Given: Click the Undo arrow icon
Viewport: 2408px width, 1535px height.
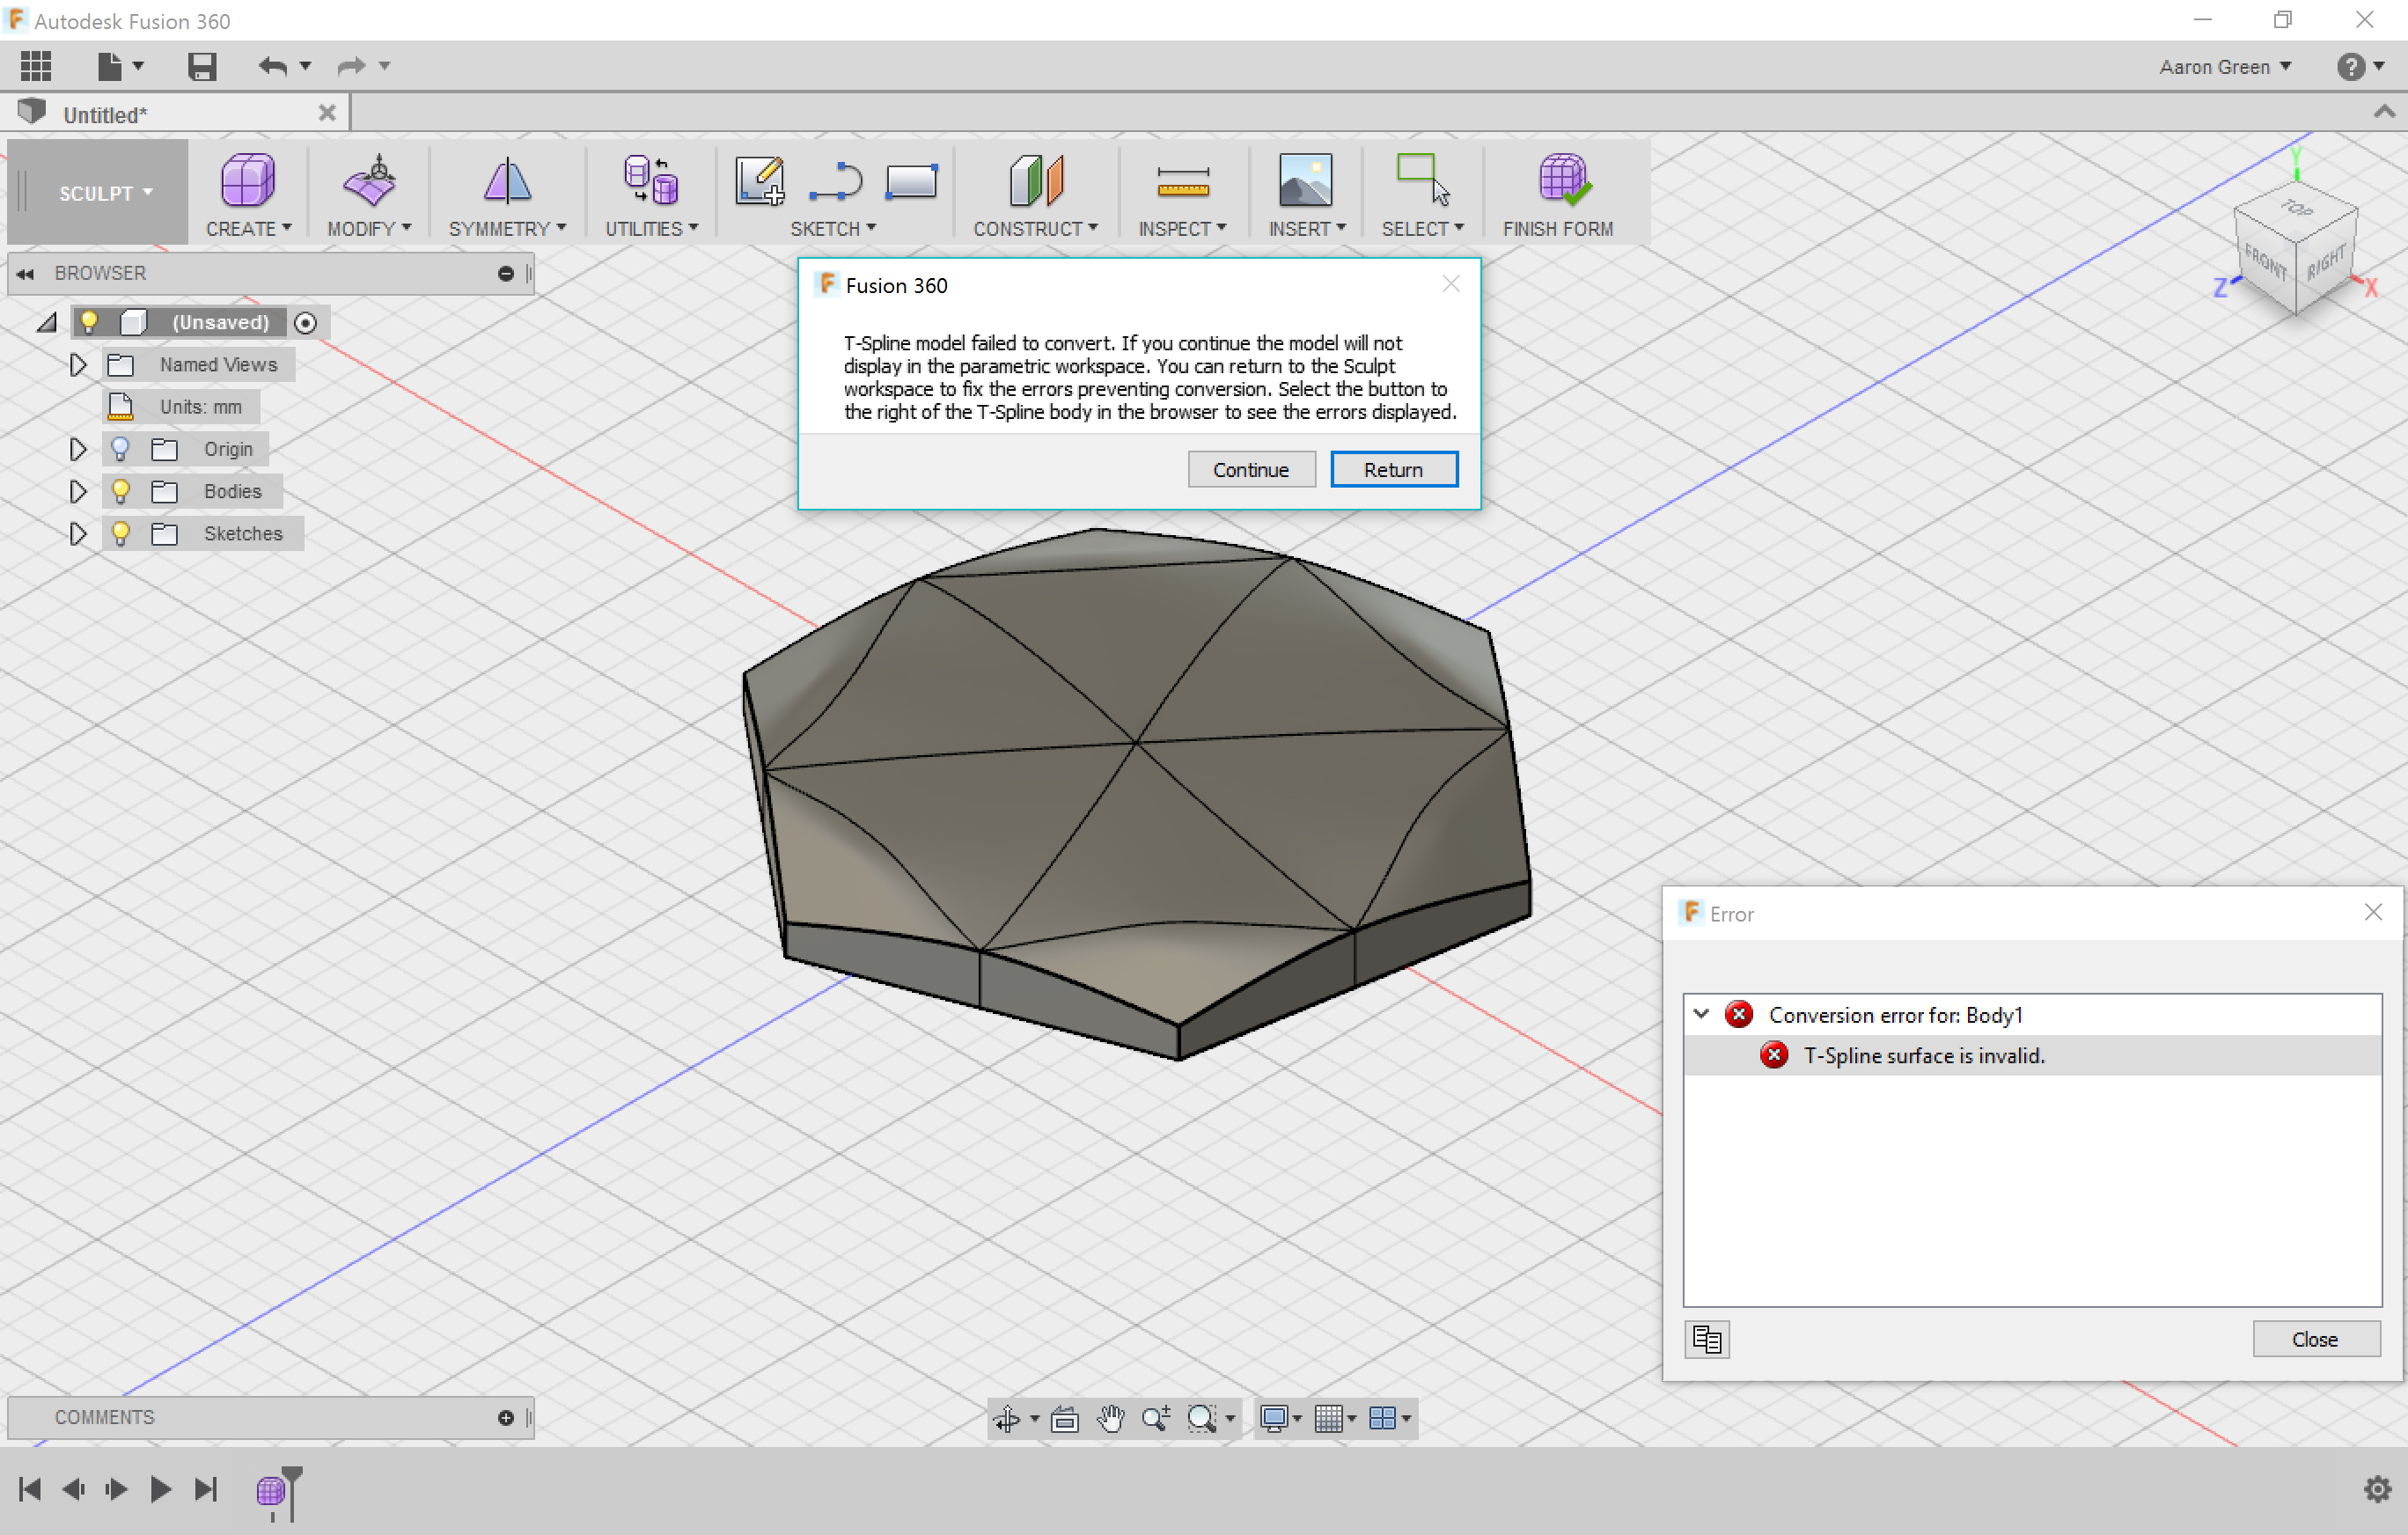Looking at the screenshot, I should [x=272, y=66].
